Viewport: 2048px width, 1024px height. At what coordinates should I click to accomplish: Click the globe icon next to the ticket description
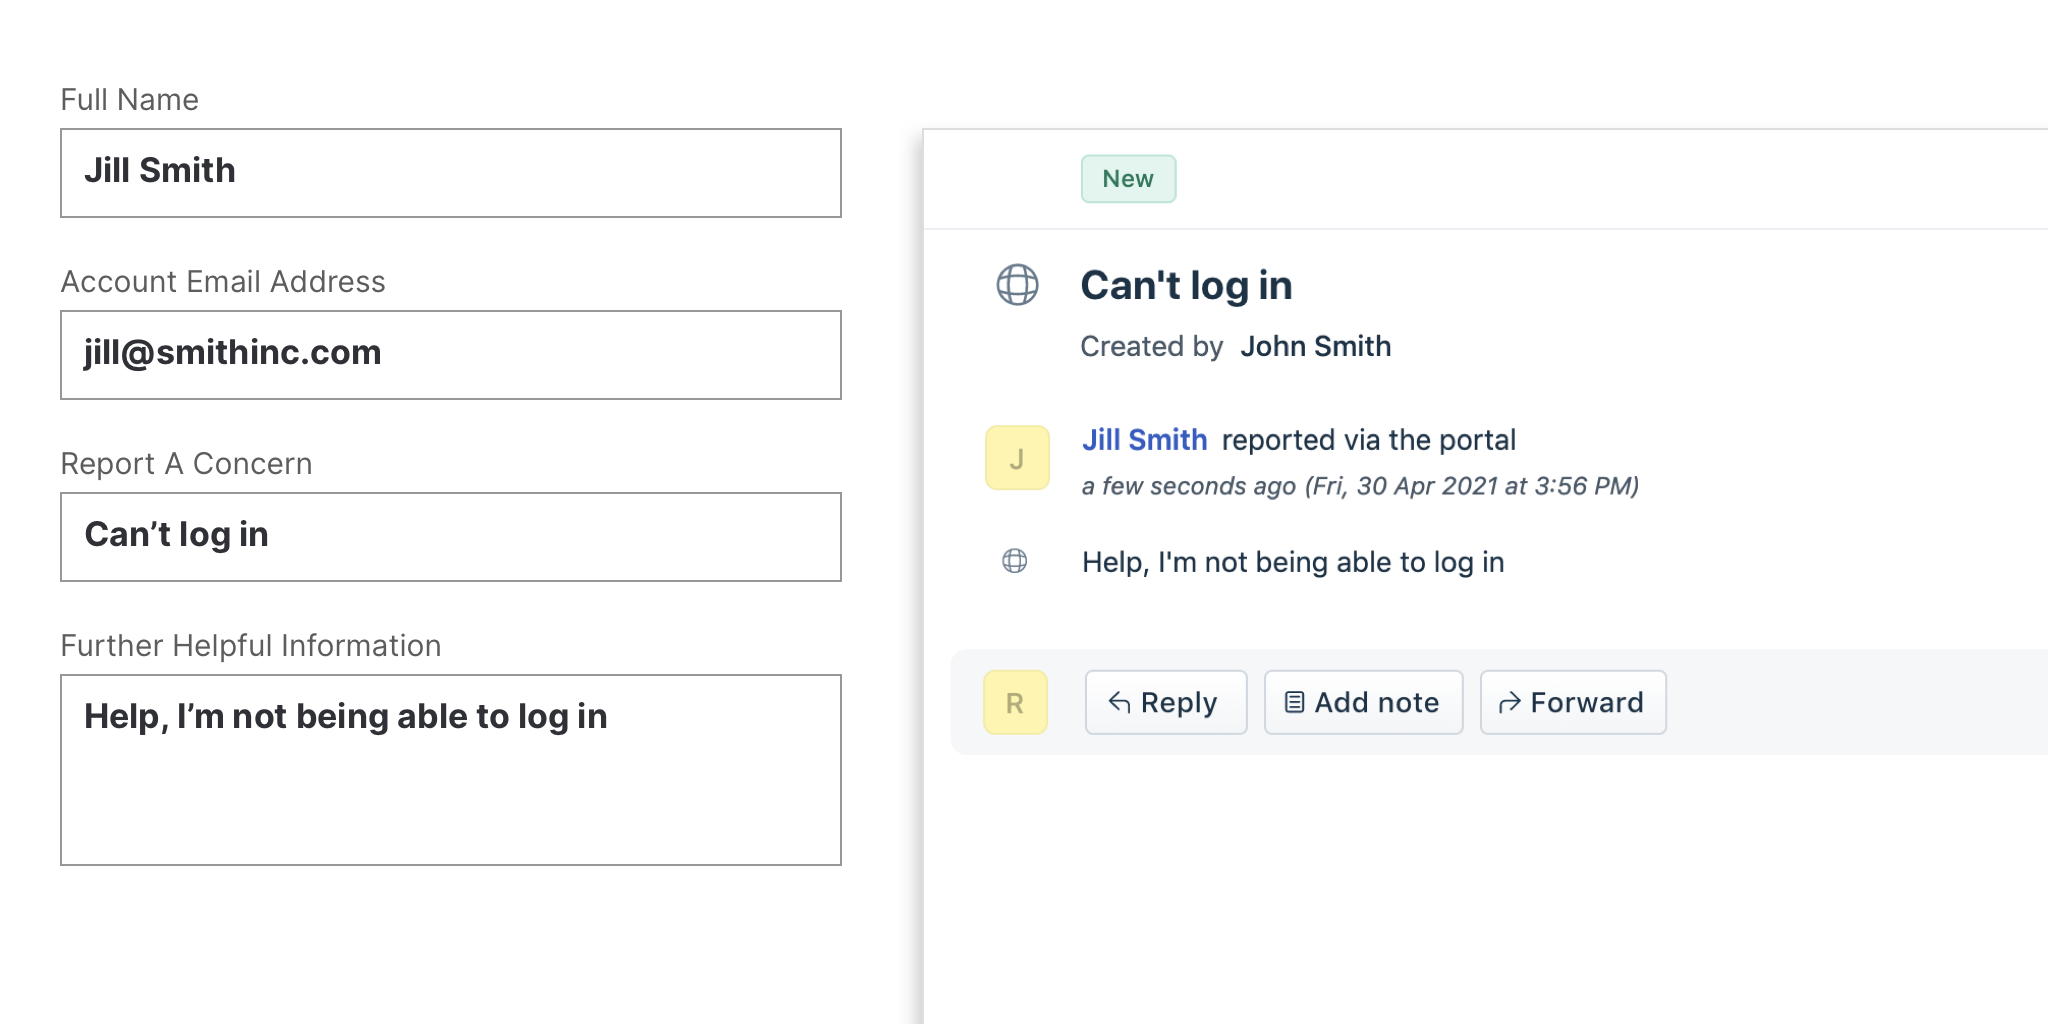pyautogui.click(x=1014, y=562)
